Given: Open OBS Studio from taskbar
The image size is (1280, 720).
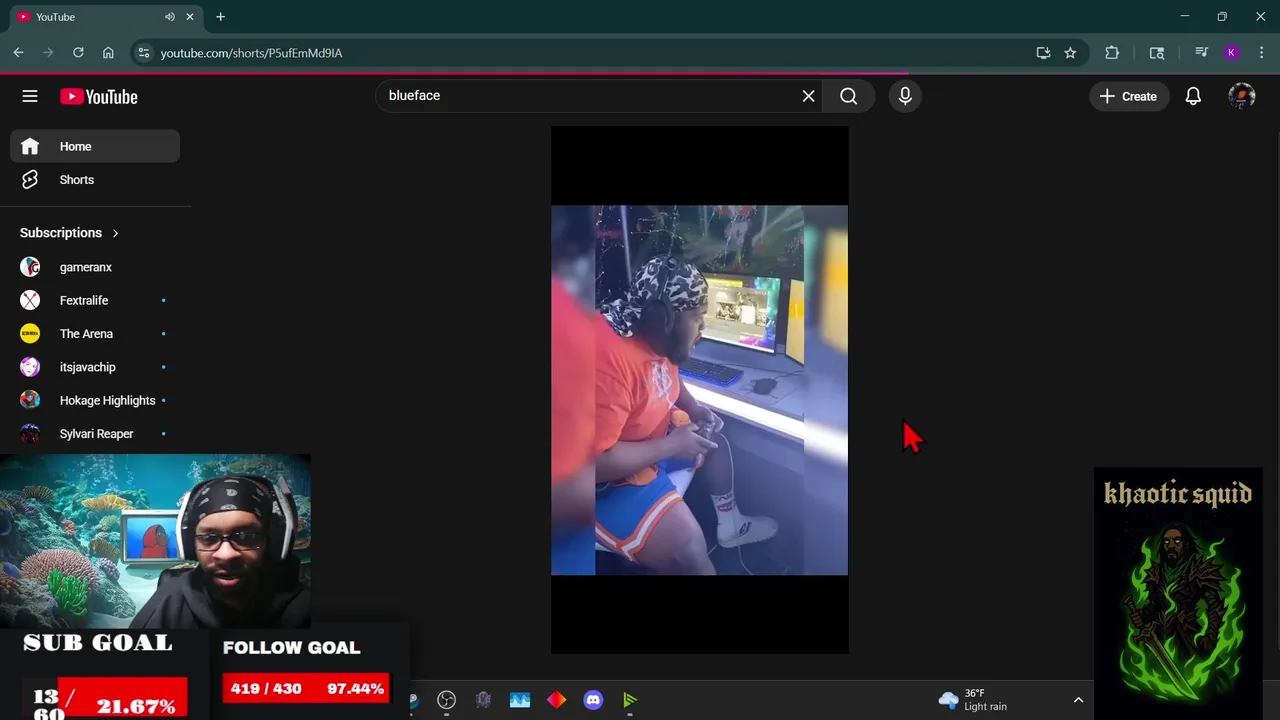Looking at the screenshot, I should (446, 700).
